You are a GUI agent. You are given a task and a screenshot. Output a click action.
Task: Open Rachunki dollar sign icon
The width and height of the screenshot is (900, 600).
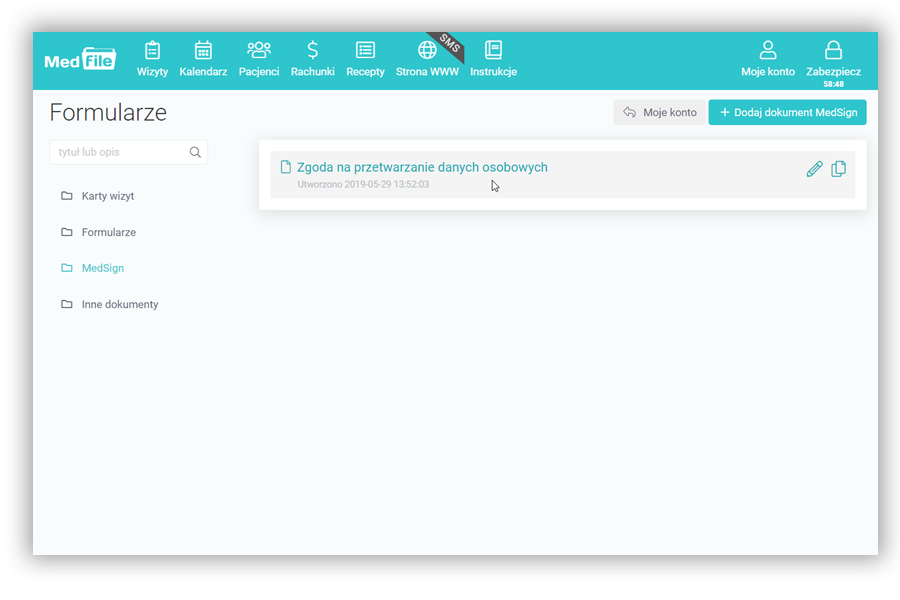tap(312, 51)
